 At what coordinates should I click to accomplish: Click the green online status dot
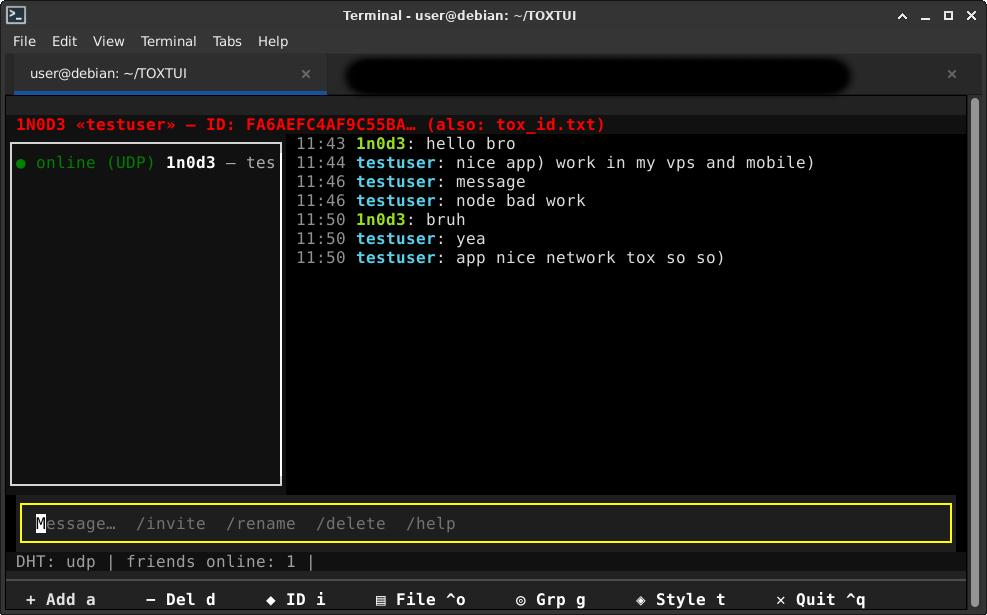click(21, 164)
